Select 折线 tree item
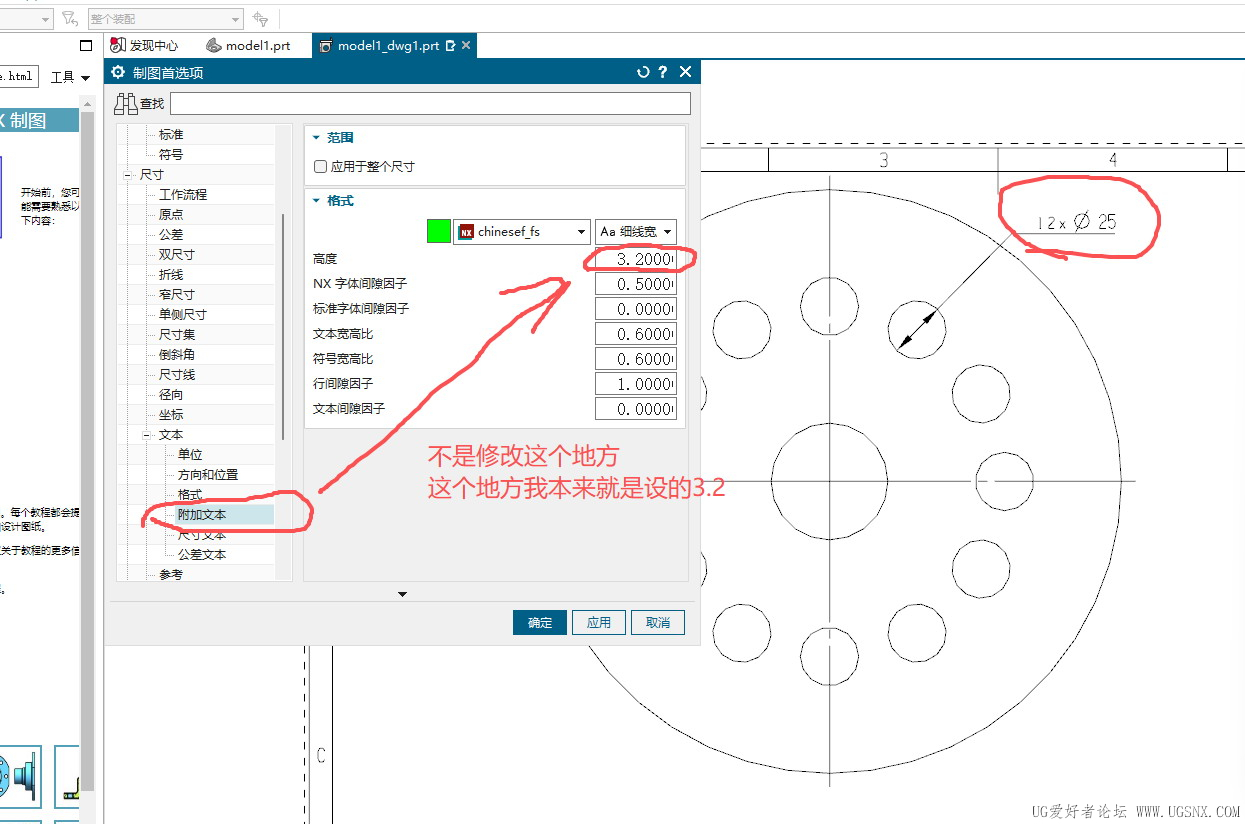 tap(171, 275)
